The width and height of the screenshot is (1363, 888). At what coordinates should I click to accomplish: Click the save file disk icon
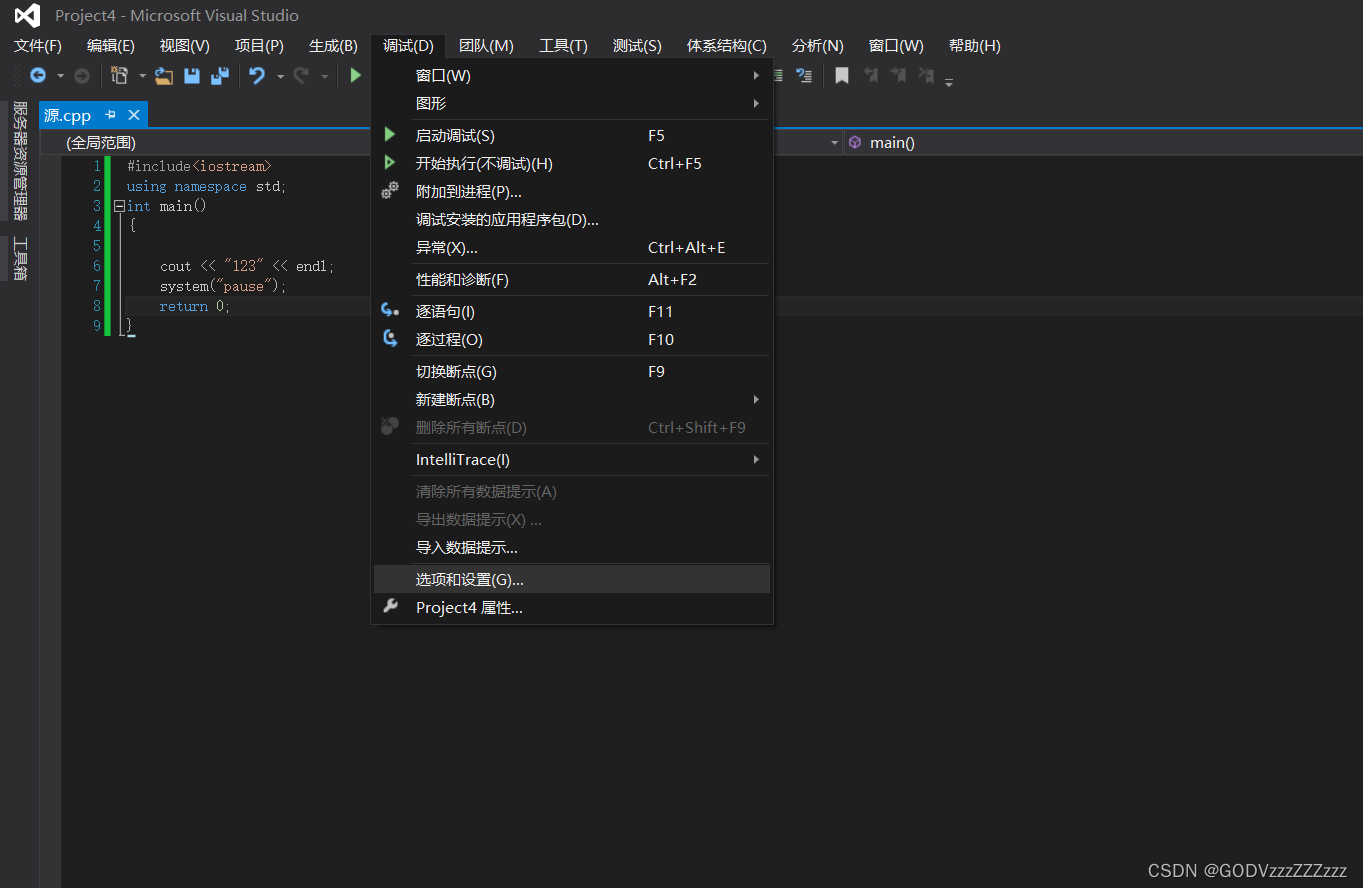point(192,75)
